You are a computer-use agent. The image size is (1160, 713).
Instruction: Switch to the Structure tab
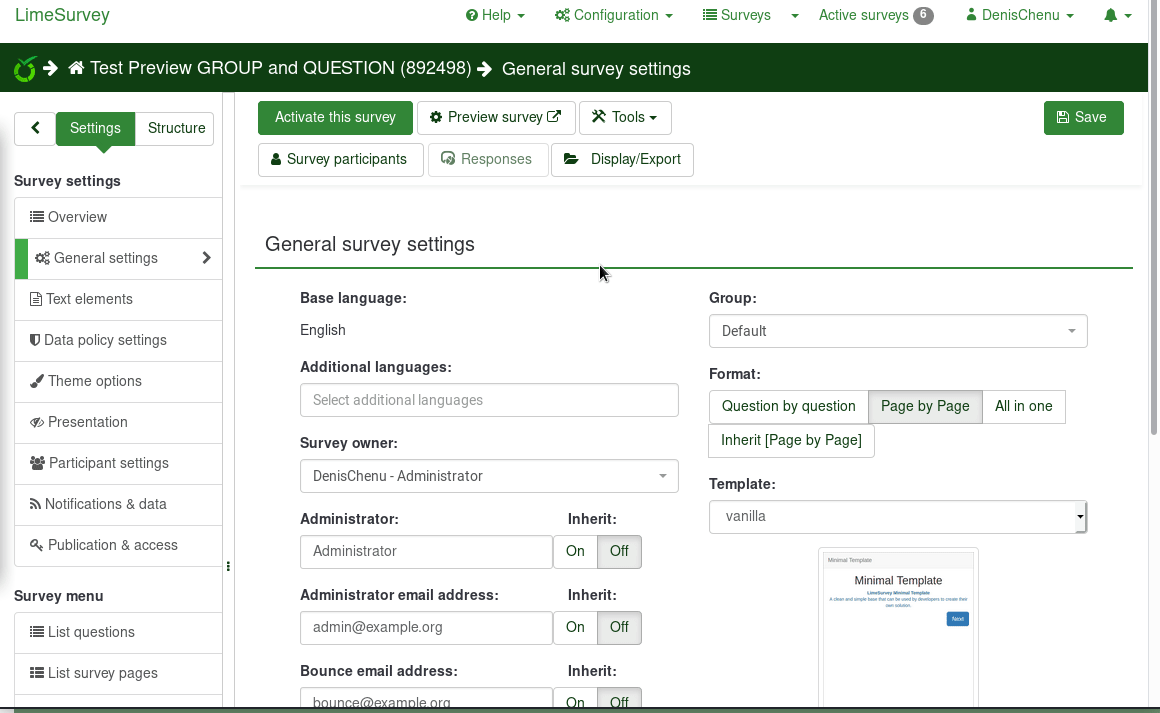pyautogui.click(x=176, y=128)
